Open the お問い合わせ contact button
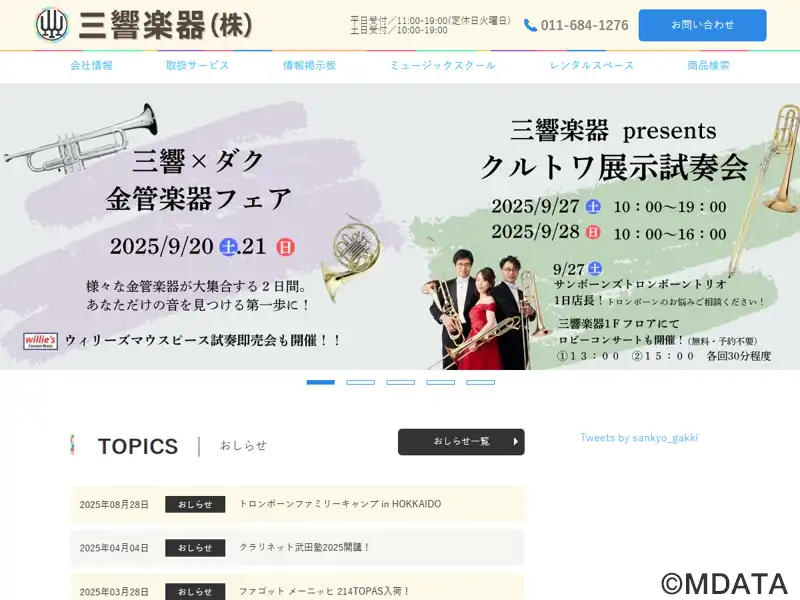 [x=702, y=25]
